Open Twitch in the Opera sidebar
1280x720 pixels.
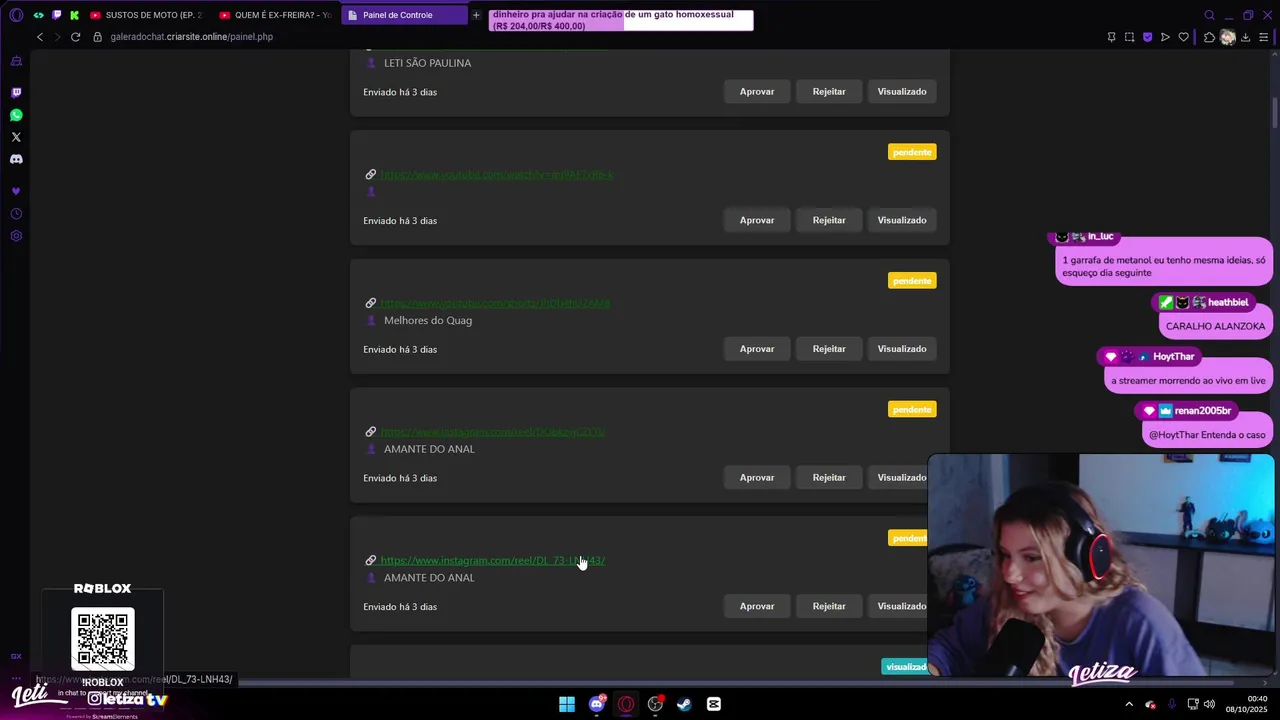click(16, 92)
